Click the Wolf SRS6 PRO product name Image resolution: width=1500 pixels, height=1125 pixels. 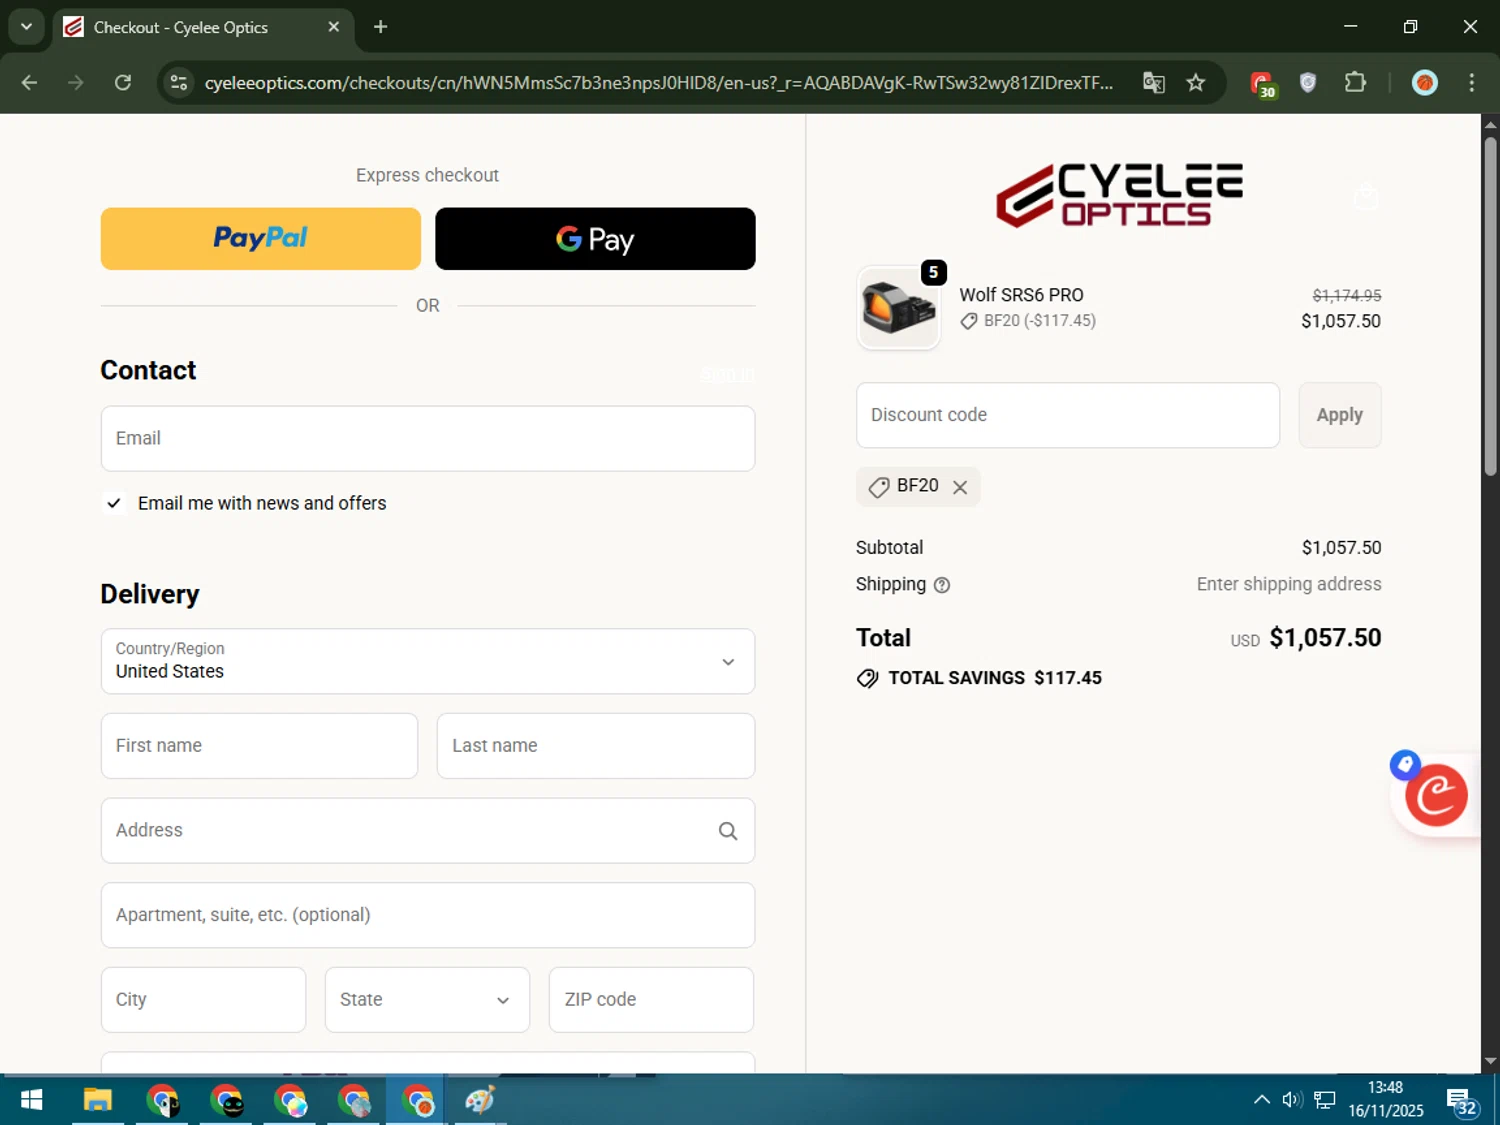1021,295
